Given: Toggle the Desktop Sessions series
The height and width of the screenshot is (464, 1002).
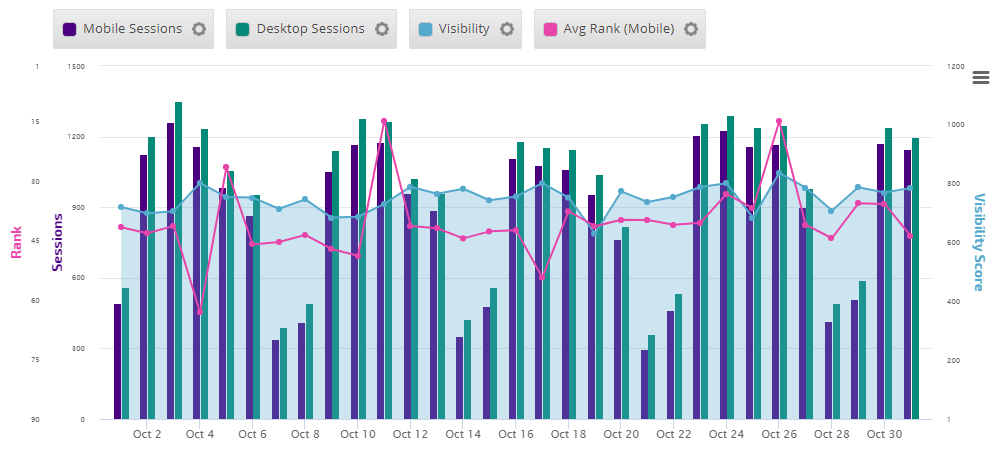Looking at the screenshot, I should coord(310,29).
